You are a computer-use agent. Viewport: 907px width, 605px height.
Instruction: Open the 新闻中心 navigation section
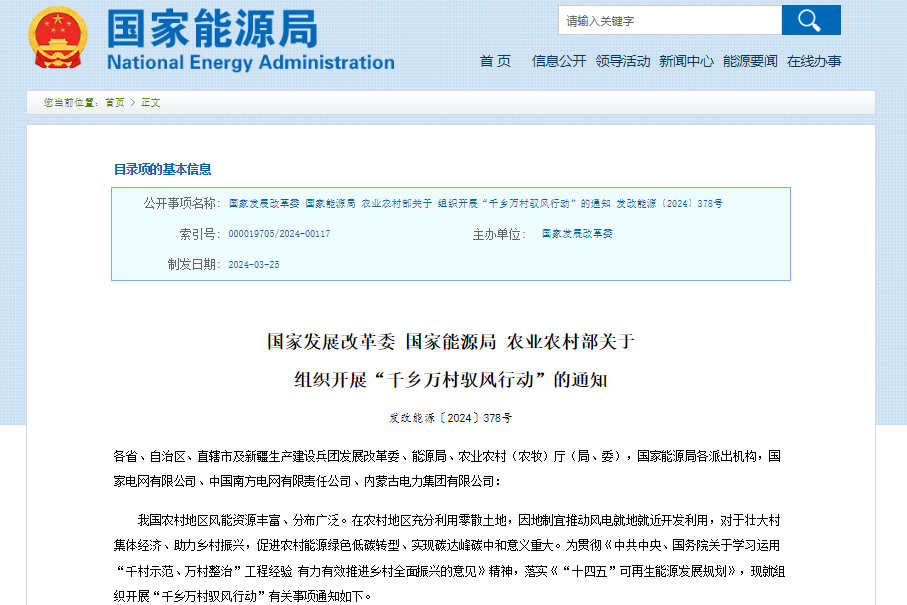(686, 60)
